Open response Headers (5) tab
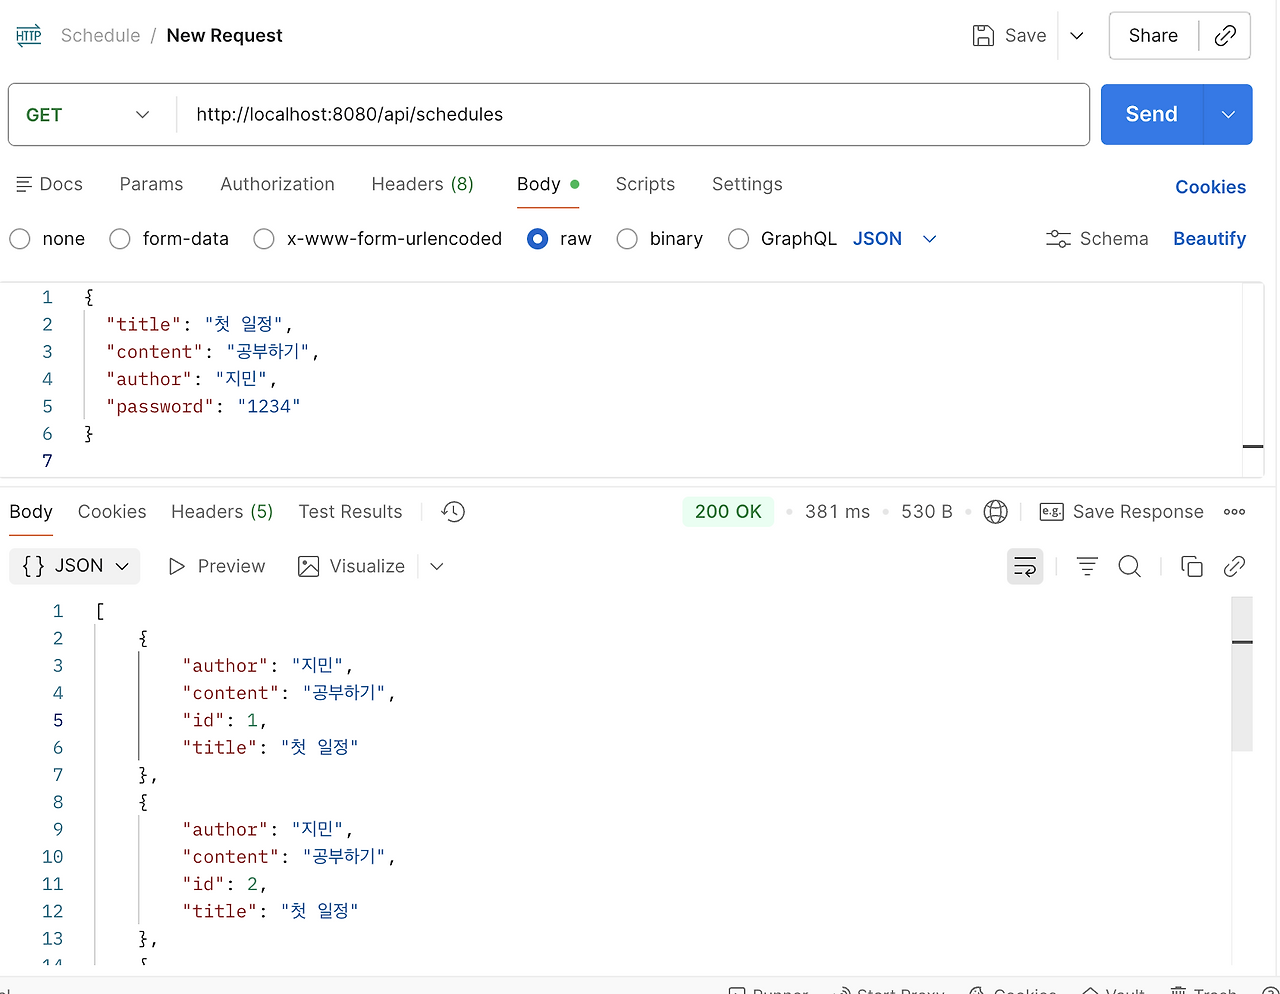Screen dimensions: 1280x994 click(x=222, y=512)
